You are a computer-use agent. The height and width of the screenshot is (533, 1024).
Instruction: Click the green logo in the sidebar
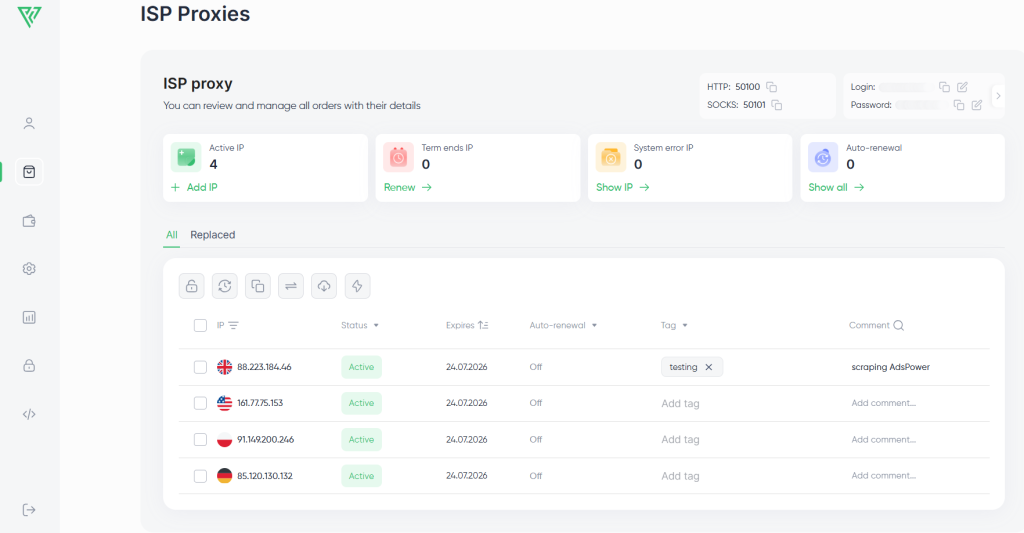[29, 16]
